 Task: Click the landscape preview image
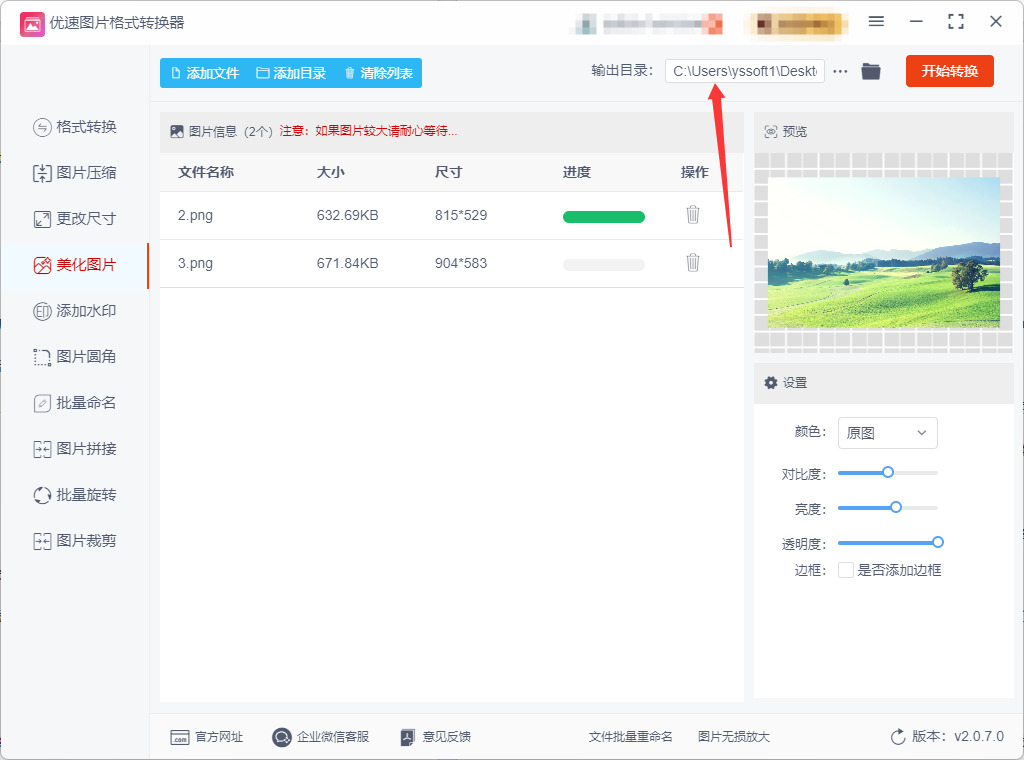(x=884, y=252)
